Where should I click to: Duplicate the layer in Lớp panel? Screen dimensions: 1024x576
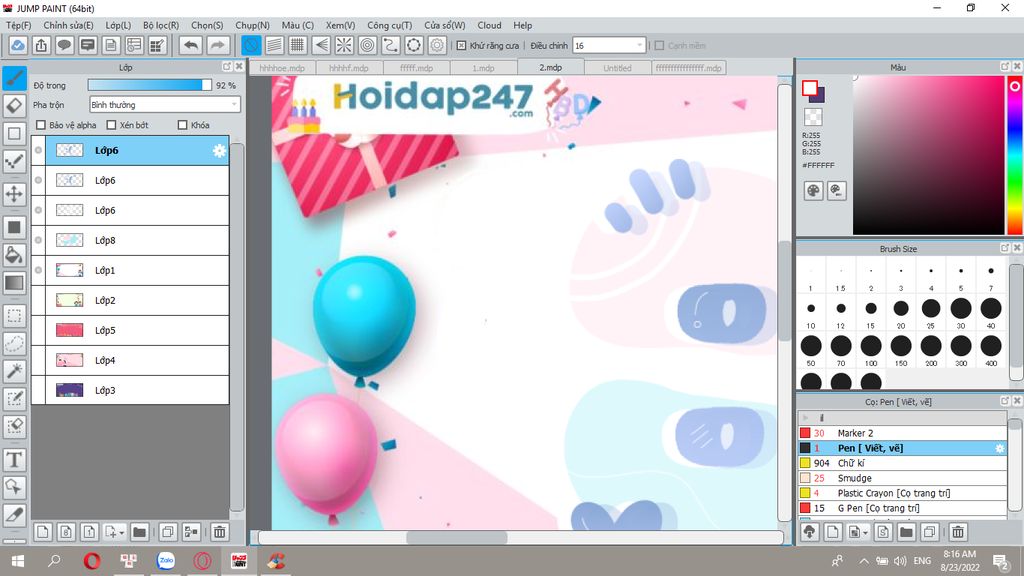(168, 532)
